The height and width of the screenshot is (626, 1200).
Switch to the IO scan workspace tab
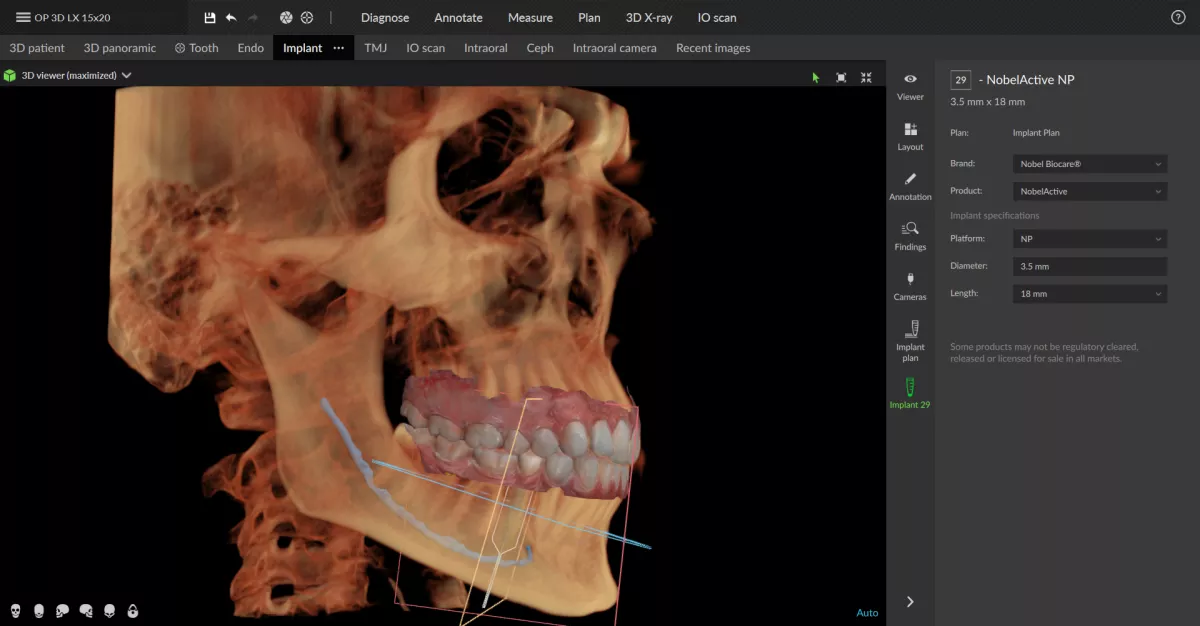click(426, 48)
